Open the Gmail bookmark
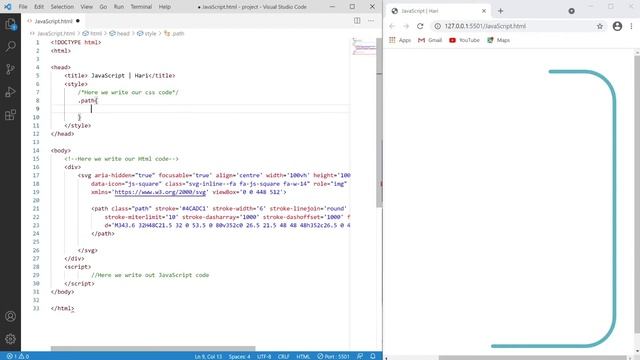The width and height of the screenshot is (640, 360). click(x=430, y=40)
